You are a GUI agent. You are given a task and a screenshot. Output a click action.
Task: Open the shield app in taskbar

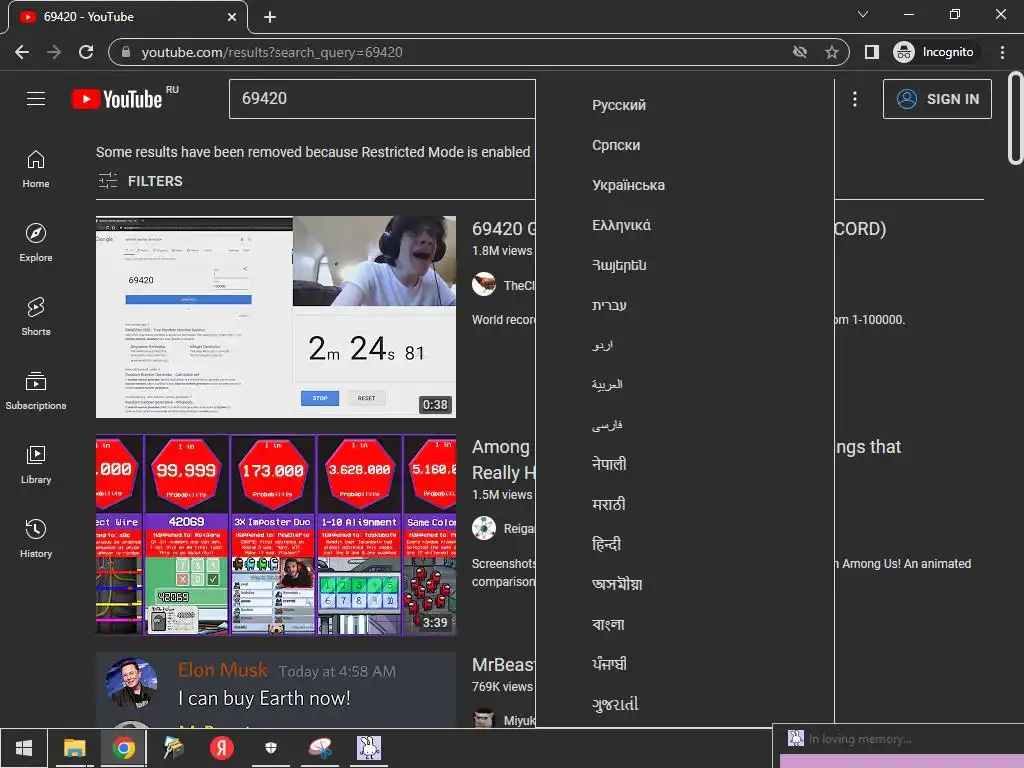[270, 748]
